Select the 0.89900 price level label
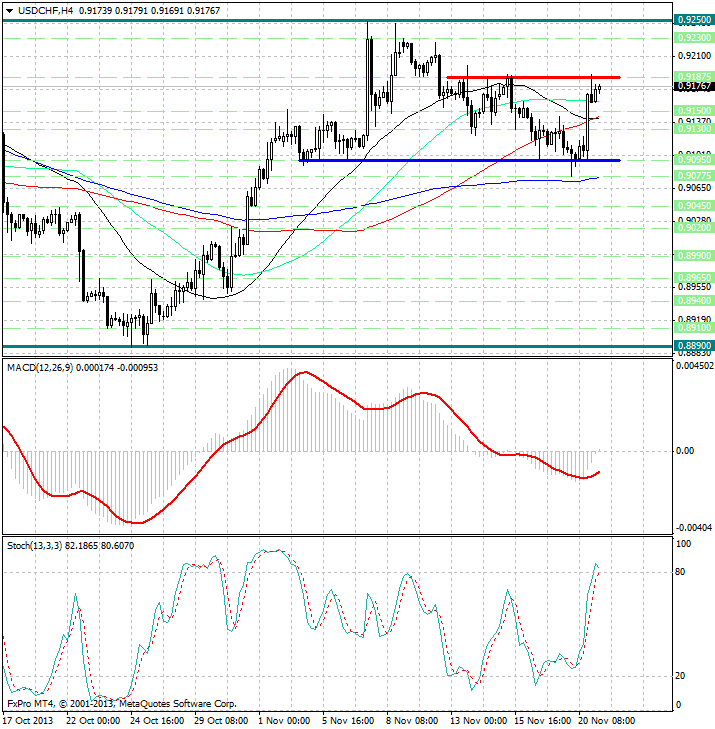This screenshot has height=729, width=715. 694,256
